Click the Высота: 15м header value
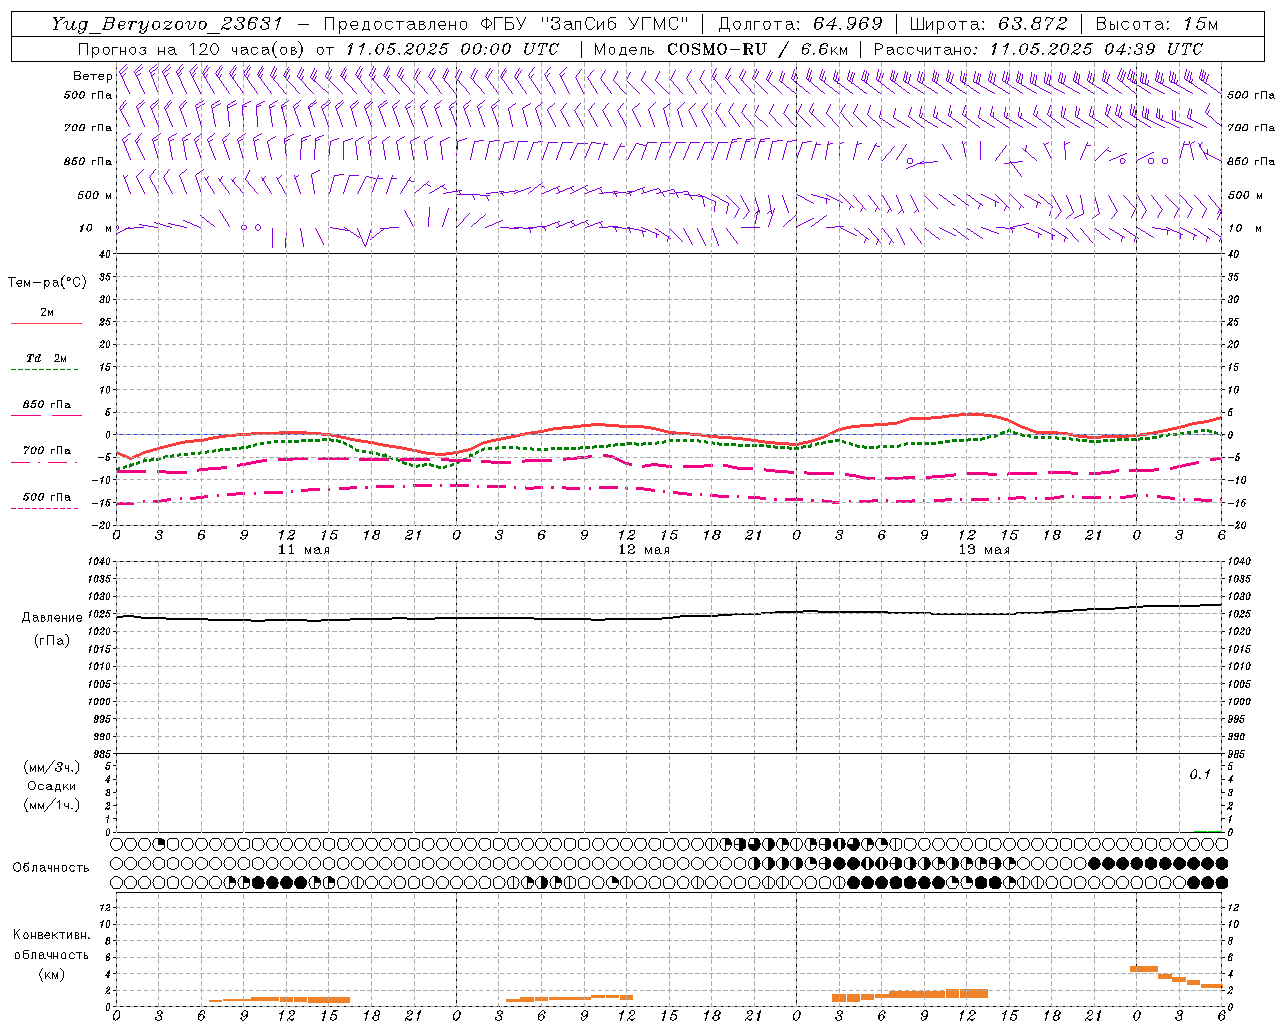Screen dimensions: 1280x1024 [1157, 24]
